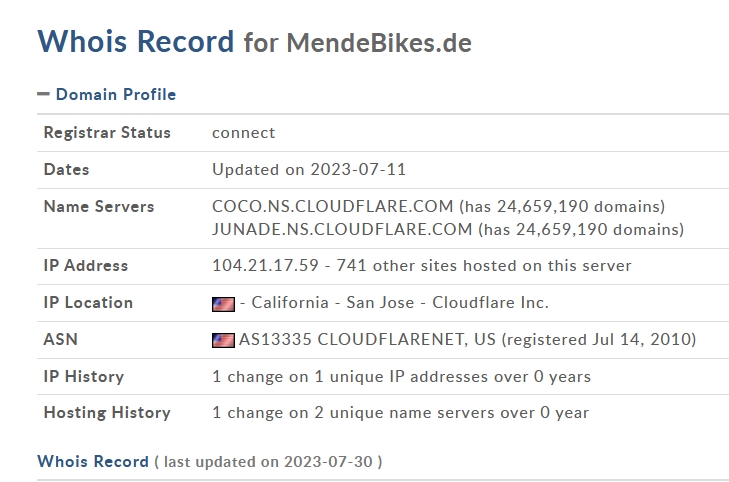Click JUNADE.NS.CLOUDFLARE.COM name server

click(x=342, y=229)
